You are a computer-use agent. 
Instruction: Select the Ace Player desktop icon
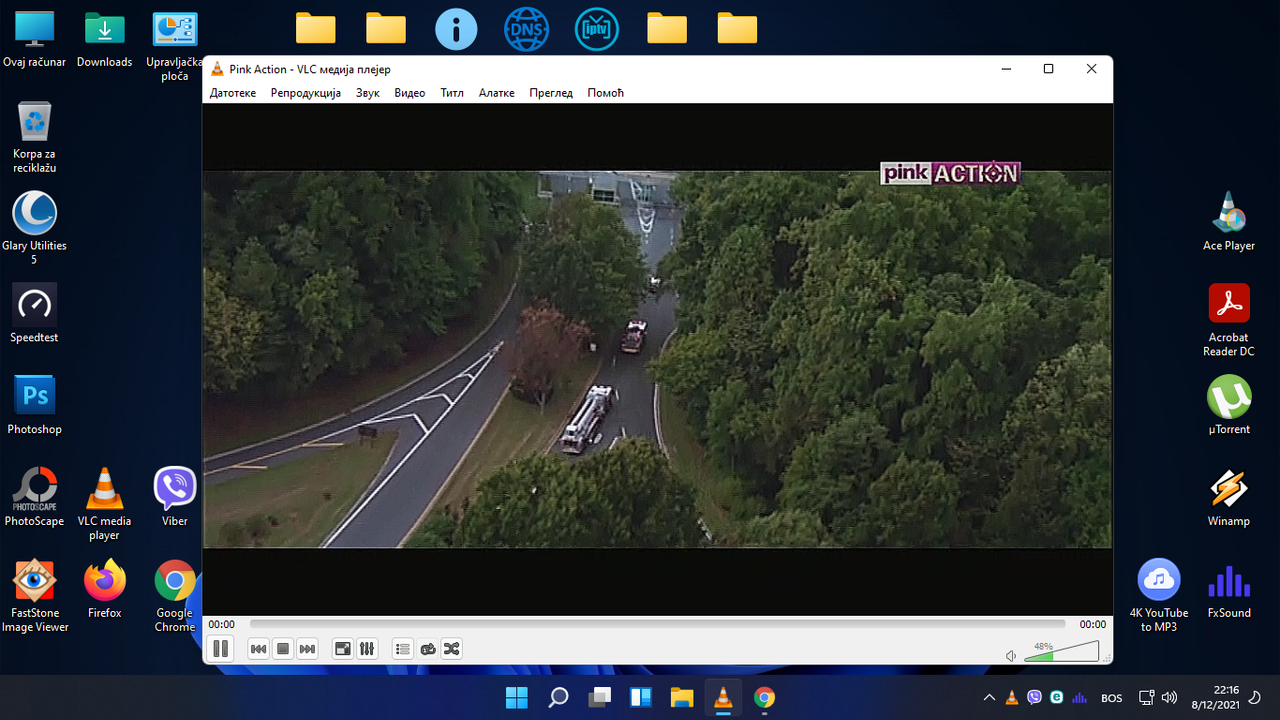point(1229,221)
